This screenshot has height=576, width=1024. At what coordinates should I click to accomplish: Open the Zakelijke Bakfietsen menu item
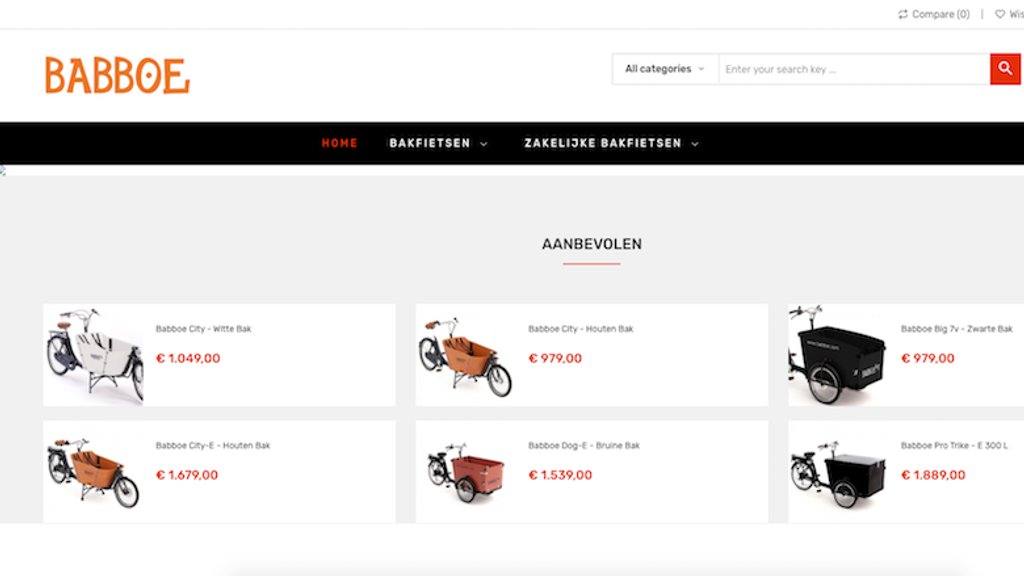point(603,143)
